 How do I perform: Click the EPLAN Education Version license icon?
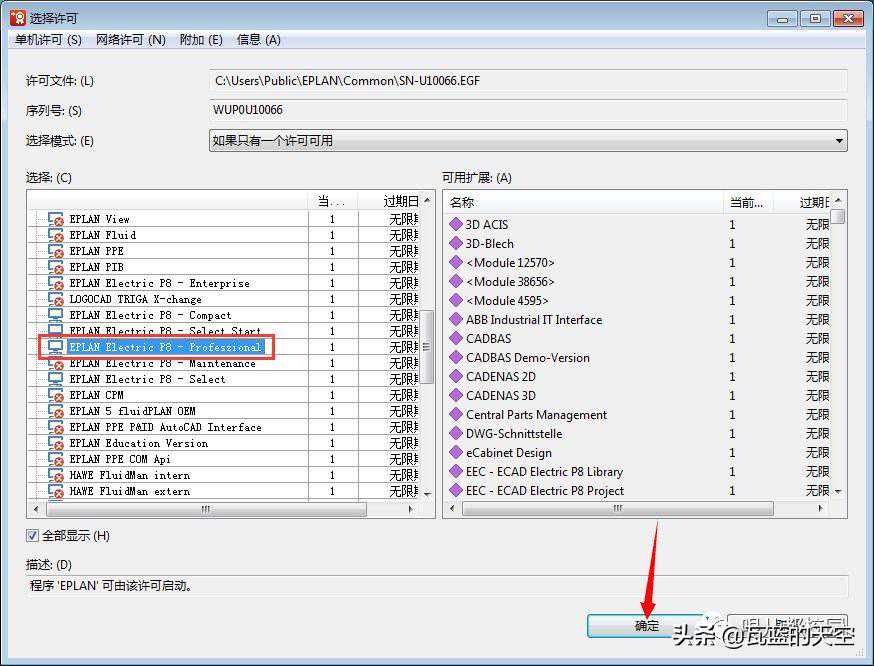point(56,443)
